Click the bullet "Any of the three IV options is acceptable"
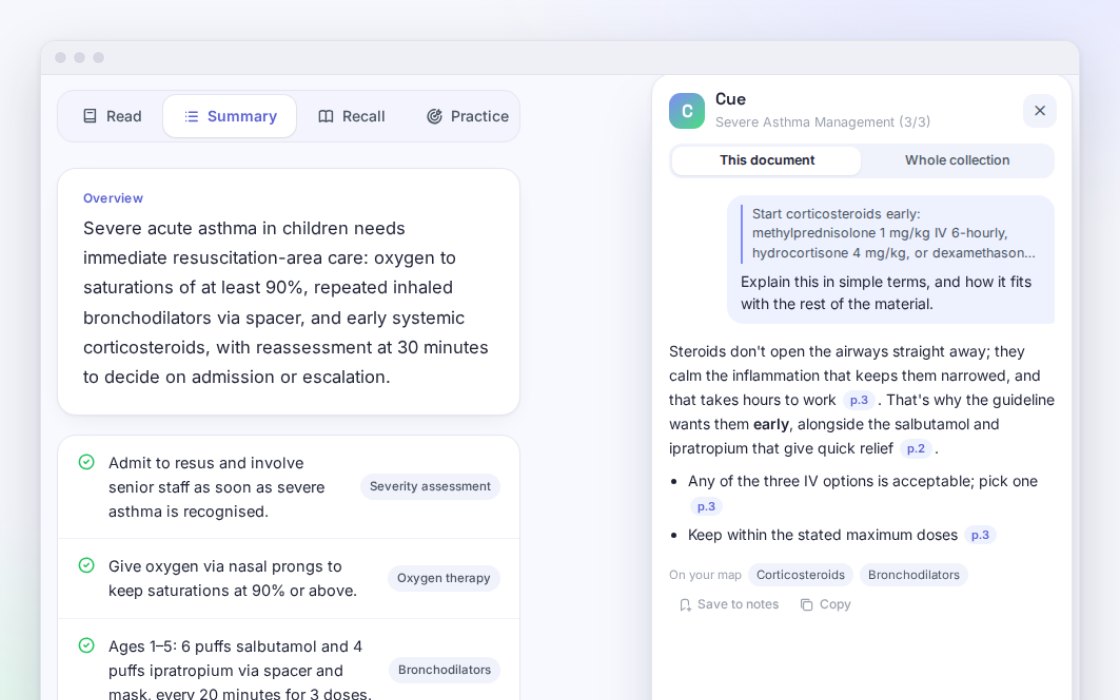1120x700 pixels. [863, 481]
